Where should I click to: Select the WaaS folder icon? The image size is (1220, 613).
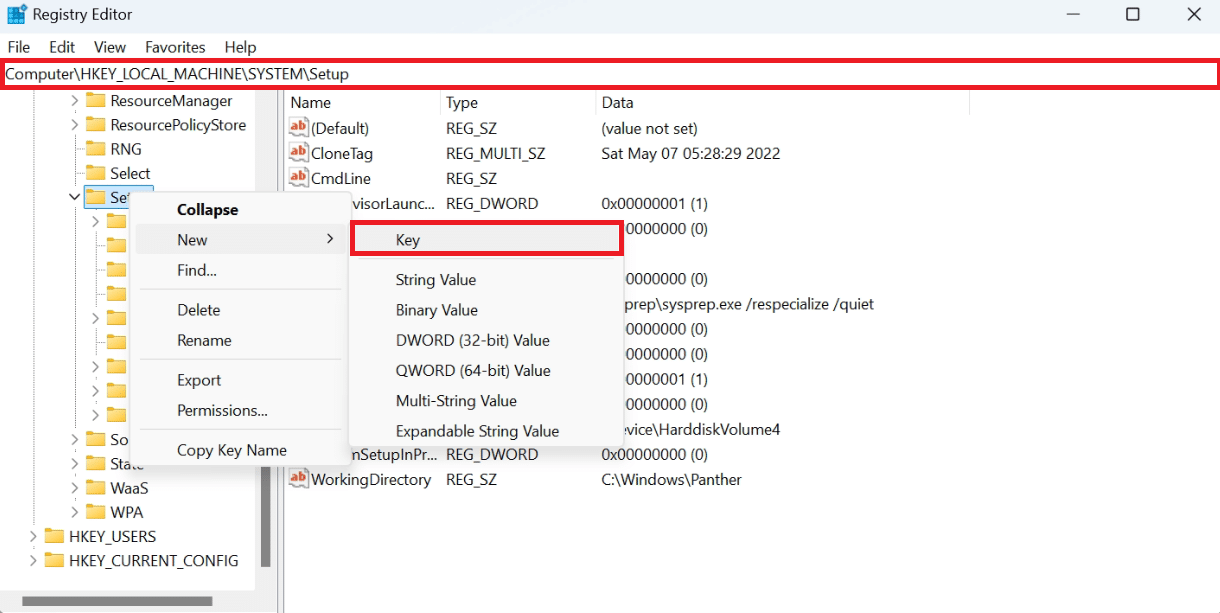[95, 488]
